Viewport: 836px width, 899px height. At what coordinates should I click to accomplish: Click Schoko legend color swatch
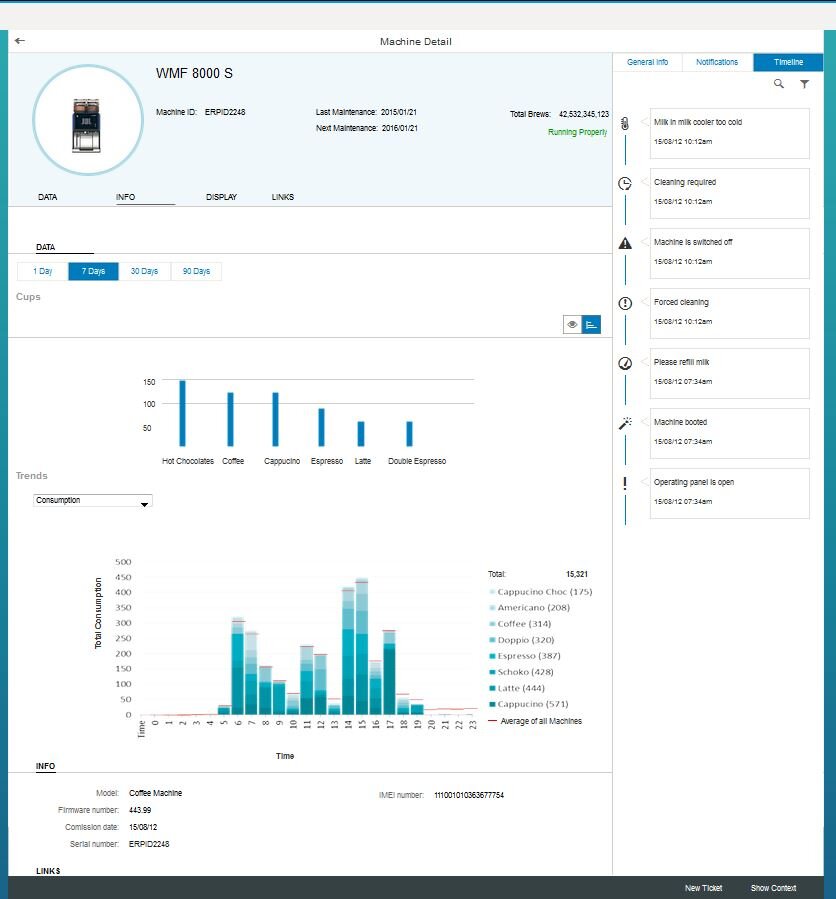(492, 672)
